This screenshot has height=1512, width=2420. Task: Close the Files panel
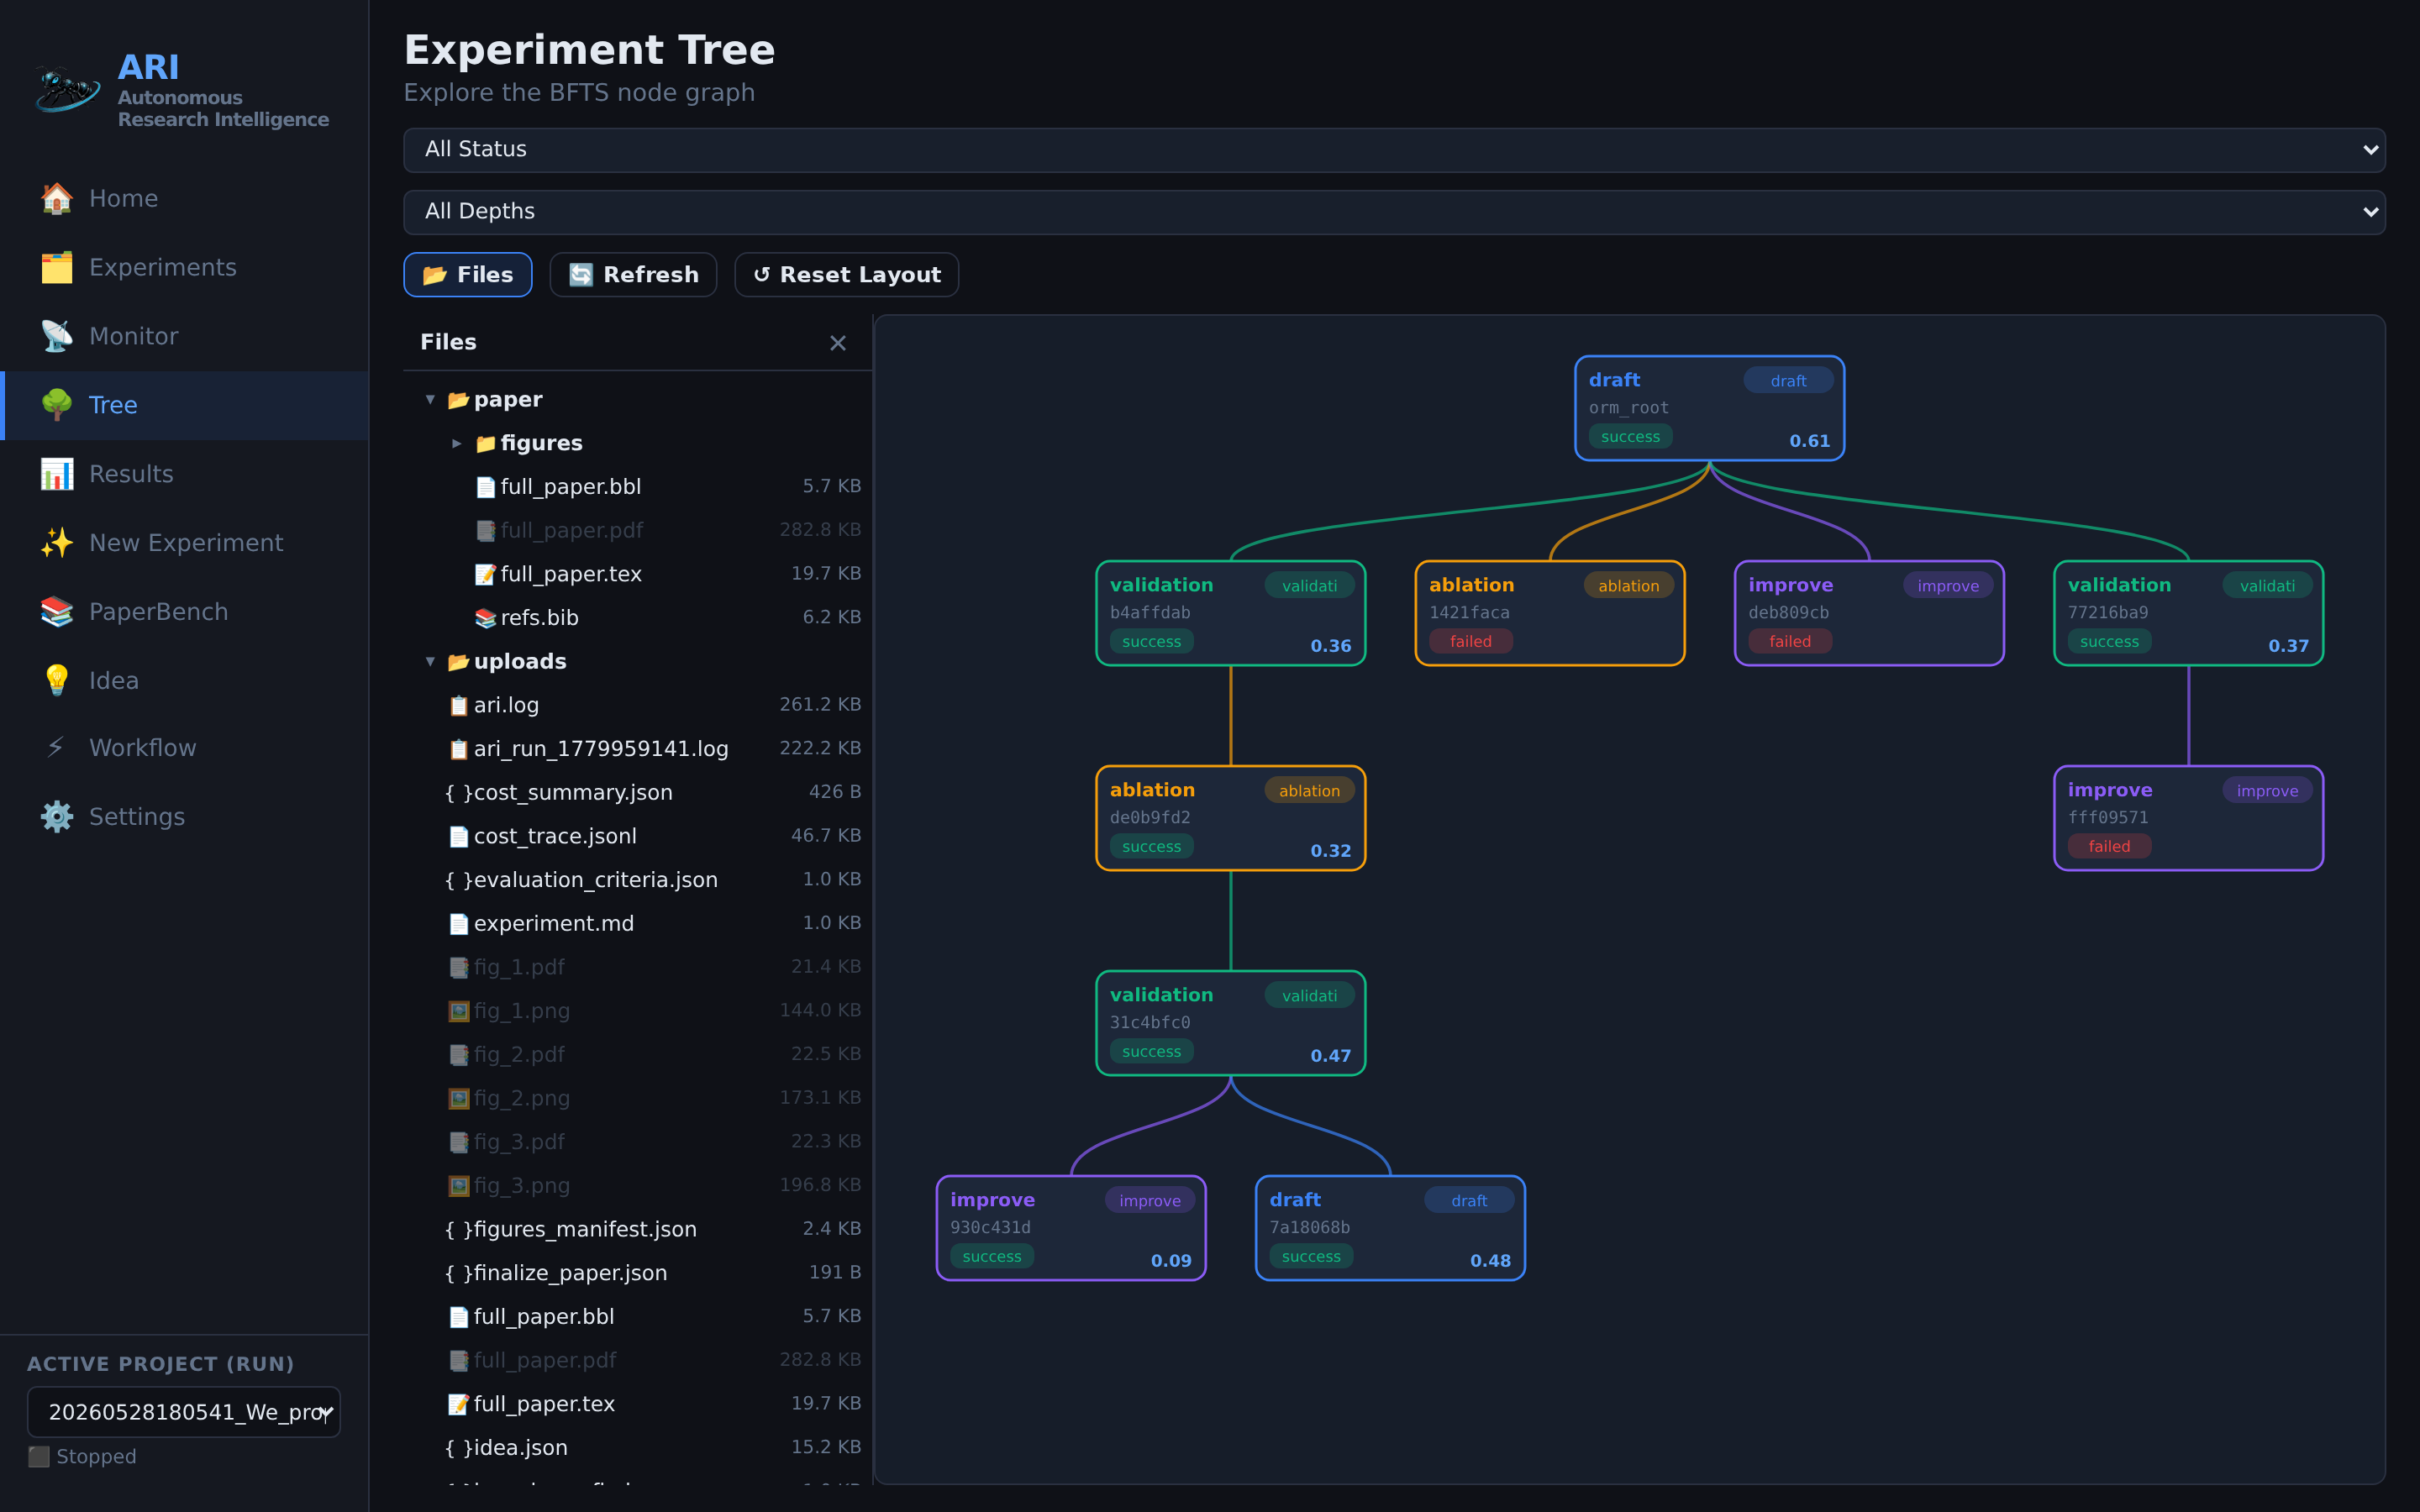pyautogui.click(x=838, y=343)
